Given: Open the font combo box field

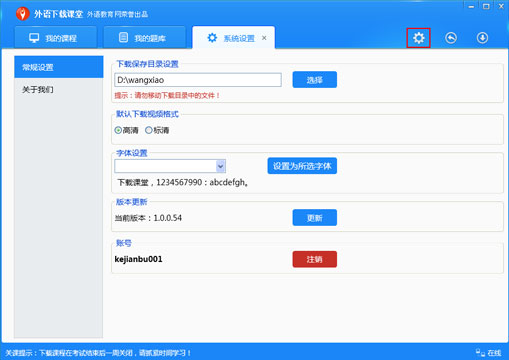Looking at the screenshot, I should click(170, 166).
